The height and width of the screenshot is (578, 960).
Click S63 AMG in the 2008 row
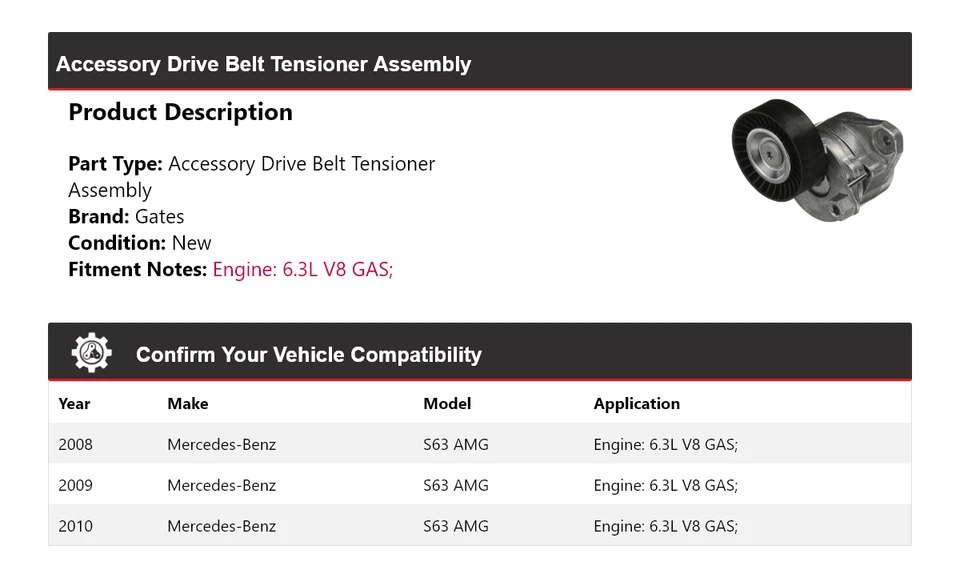(455, 444)
